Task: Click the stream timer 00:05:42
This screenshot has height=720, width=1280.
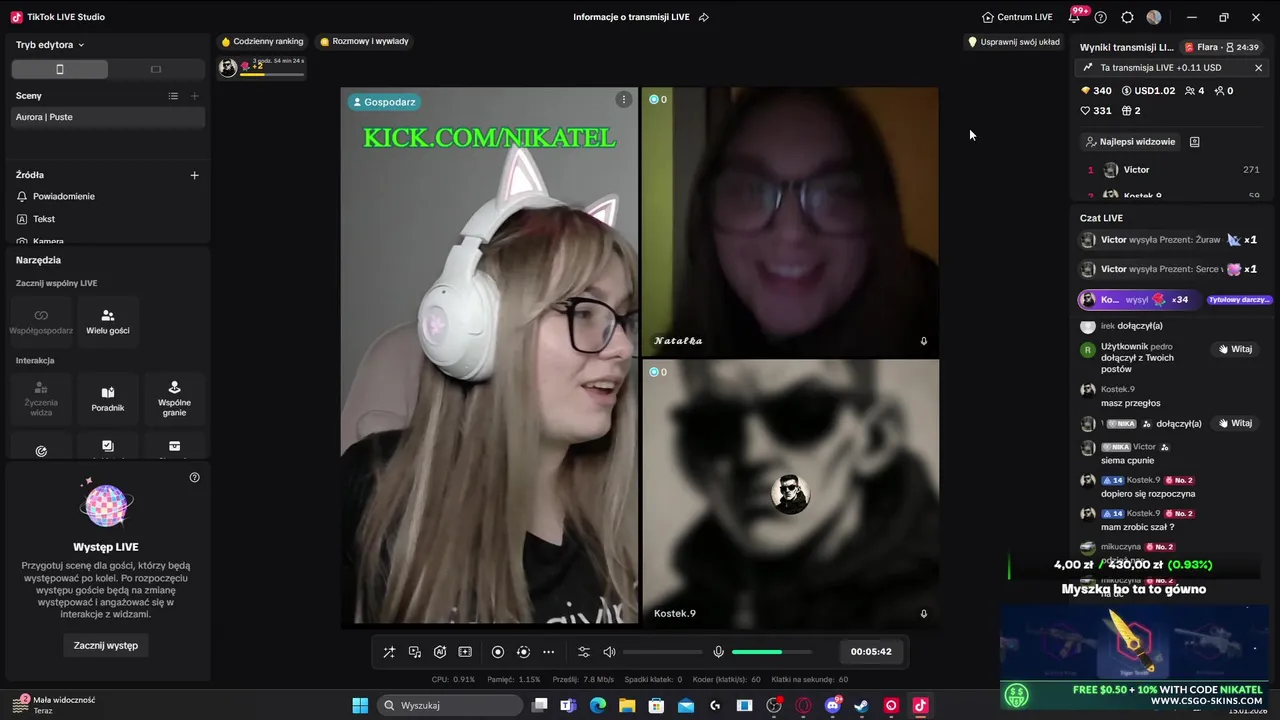Action: pyautogui.click(x=871, y=651)
